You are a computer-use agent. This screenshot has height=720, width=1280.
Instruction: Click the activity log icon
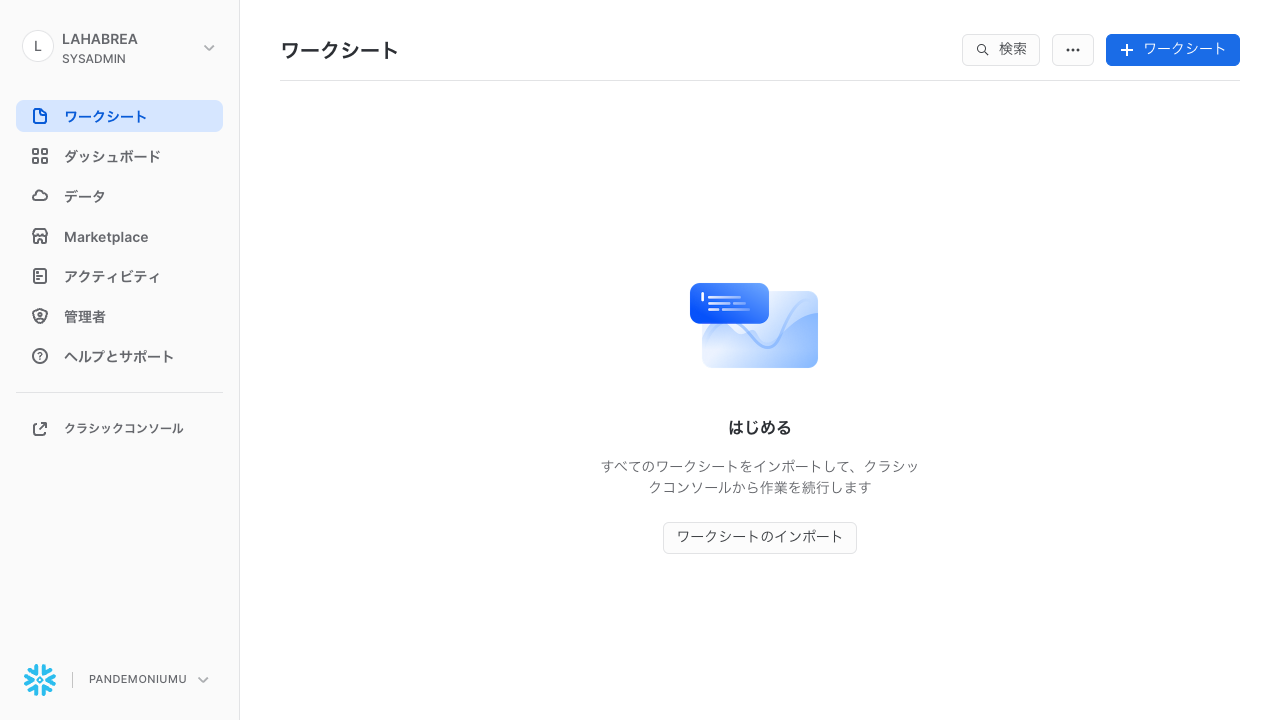click(x=40, y=276)
